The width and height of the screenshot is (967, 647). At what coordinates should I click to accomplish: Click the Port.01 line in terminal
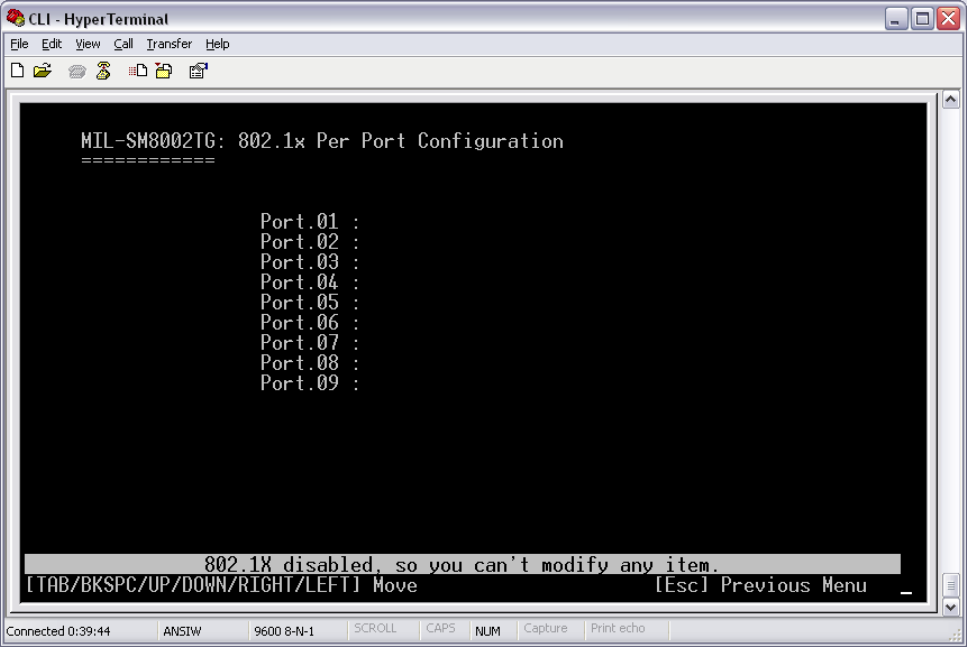pos(309,221)
